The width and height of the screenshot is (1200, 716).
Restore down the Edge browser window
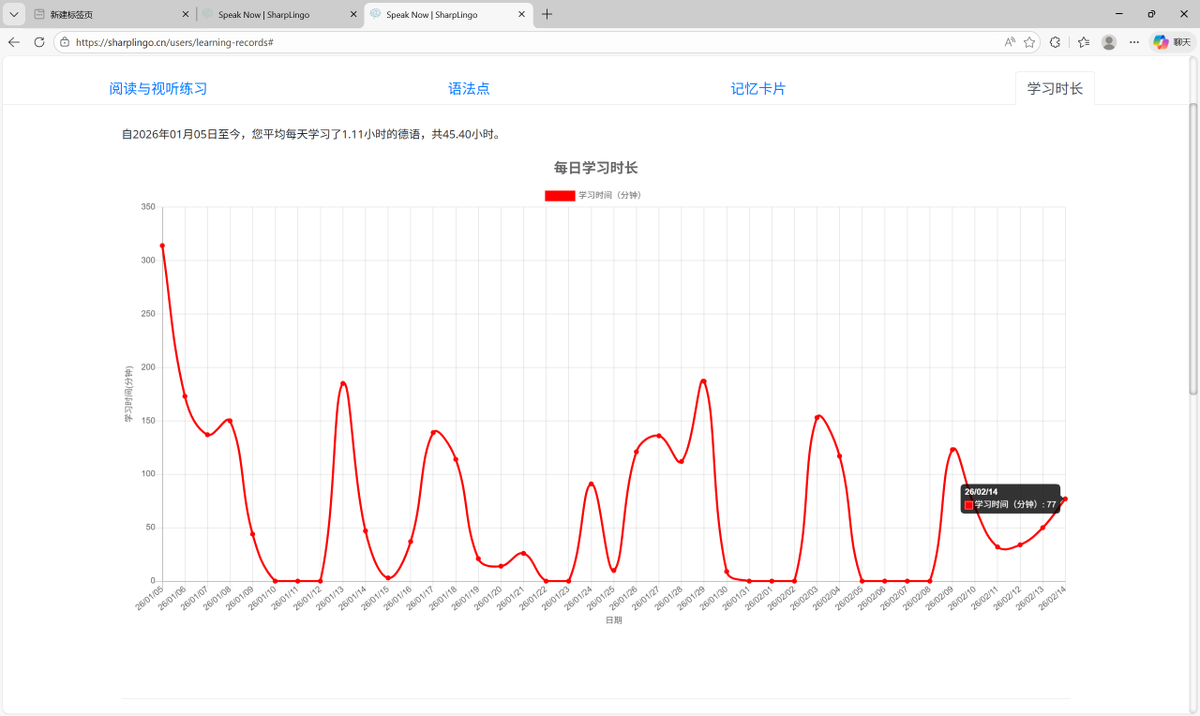(1151, 14)
